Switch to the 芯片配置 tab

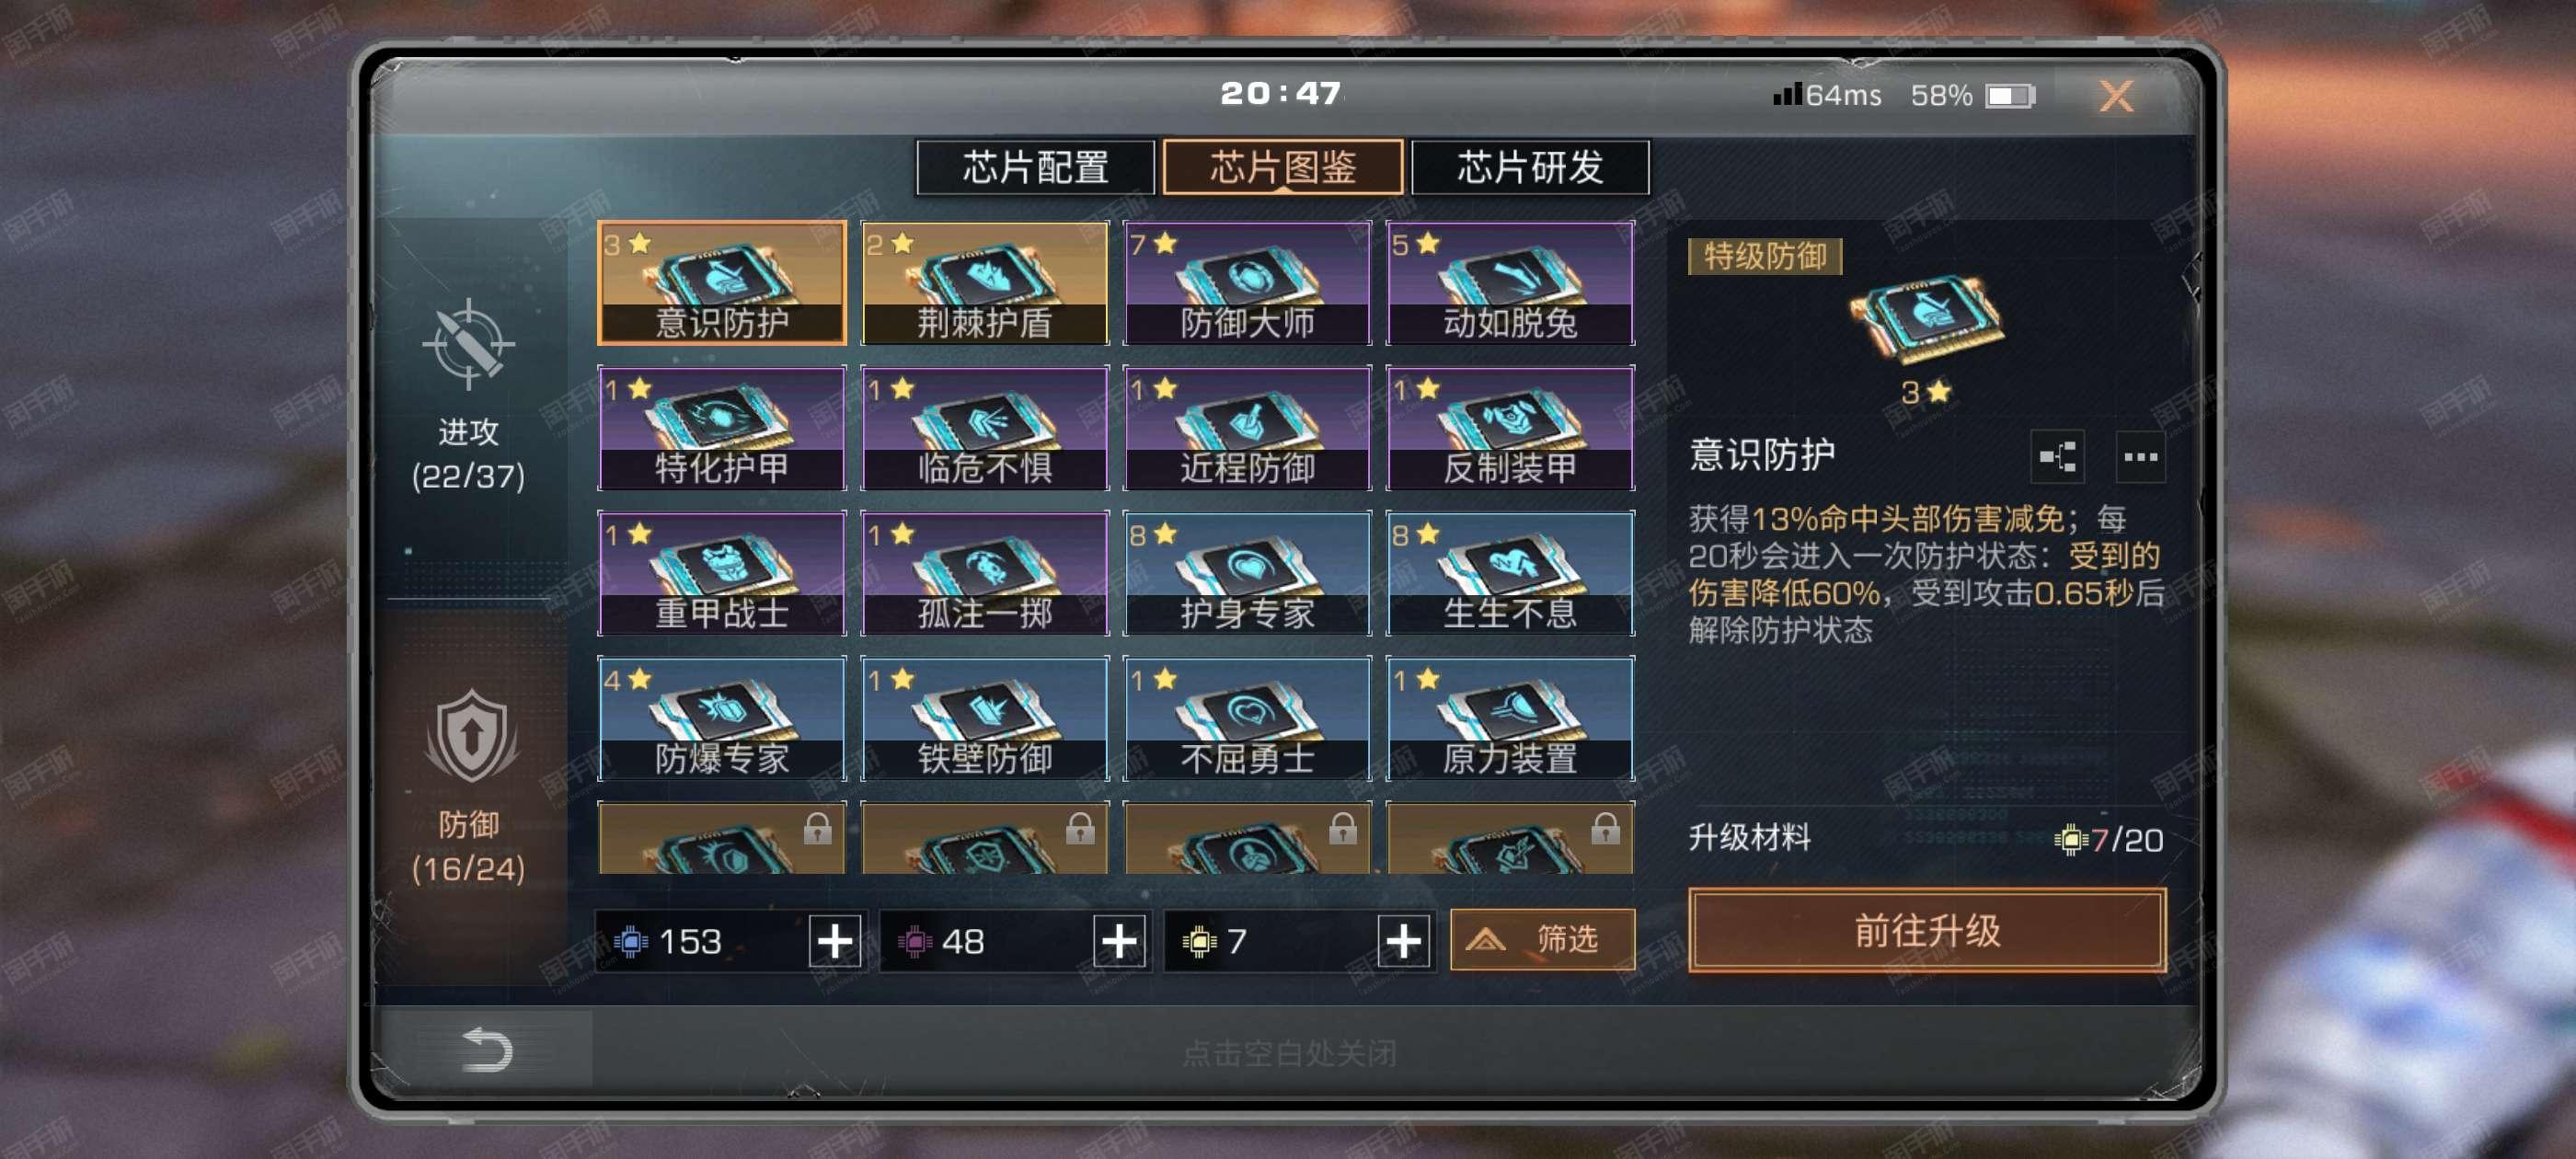click(1035, 167)
